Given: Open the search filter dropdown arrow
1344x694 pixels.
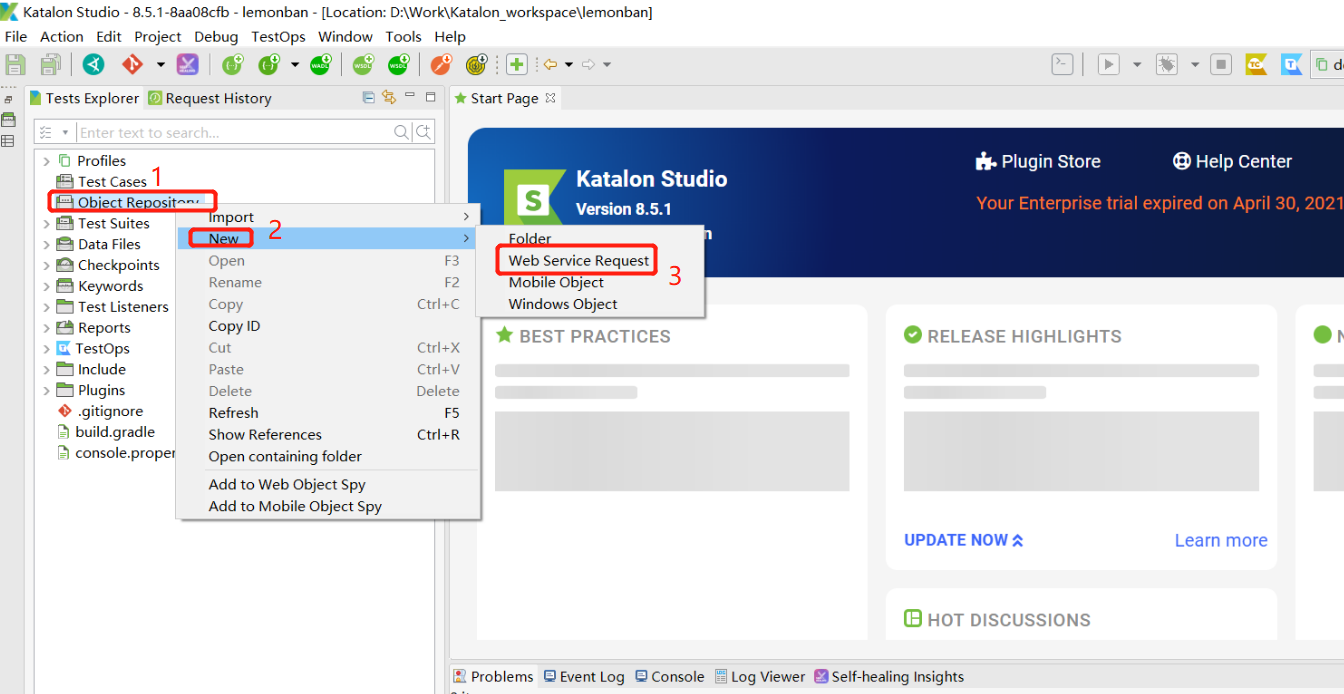Looking at the screenshot, I should tap(65, 132).
